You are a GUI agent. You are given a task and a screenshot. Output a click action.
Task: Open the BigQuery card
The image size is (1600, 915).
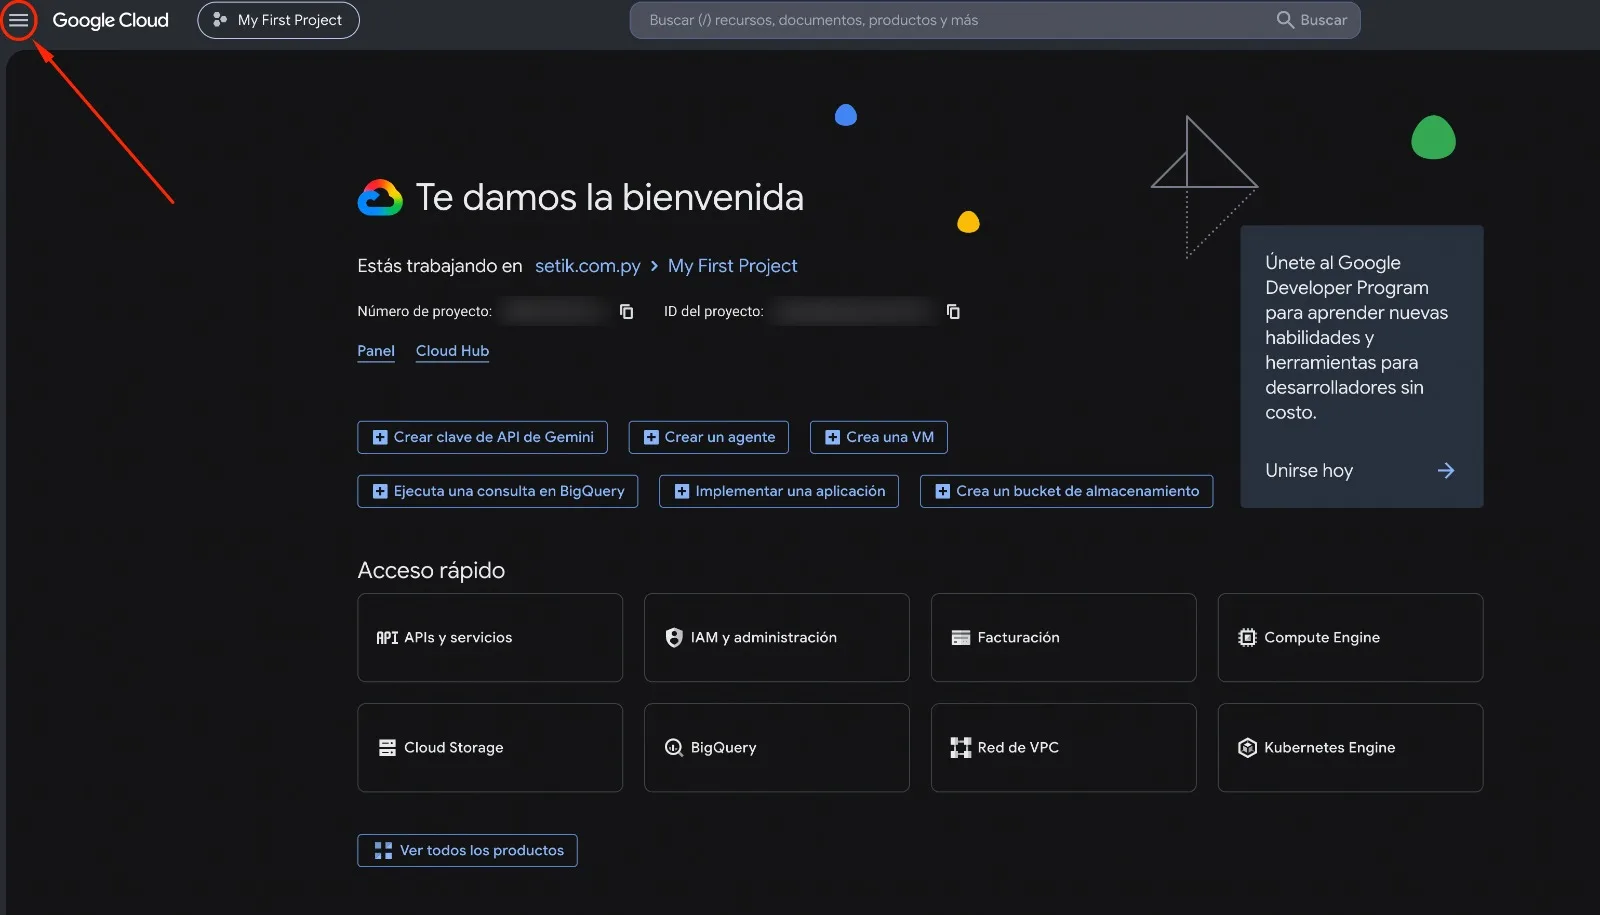click(x=776, y=748)
